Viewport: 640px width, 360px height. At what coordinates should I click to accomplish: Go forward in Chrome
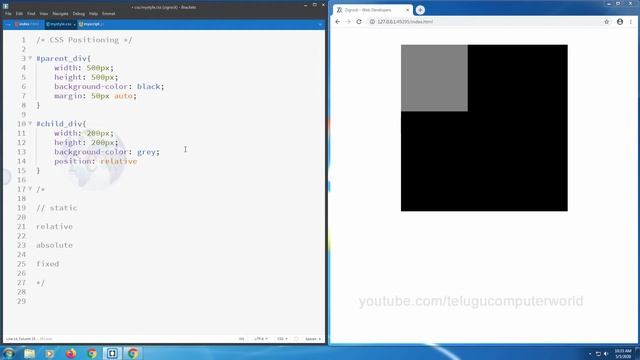(x=348, y=22)
